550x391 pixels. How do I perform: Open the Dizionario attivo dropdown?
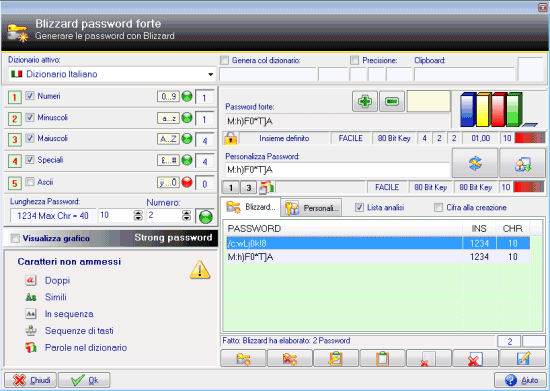[112, 74]
